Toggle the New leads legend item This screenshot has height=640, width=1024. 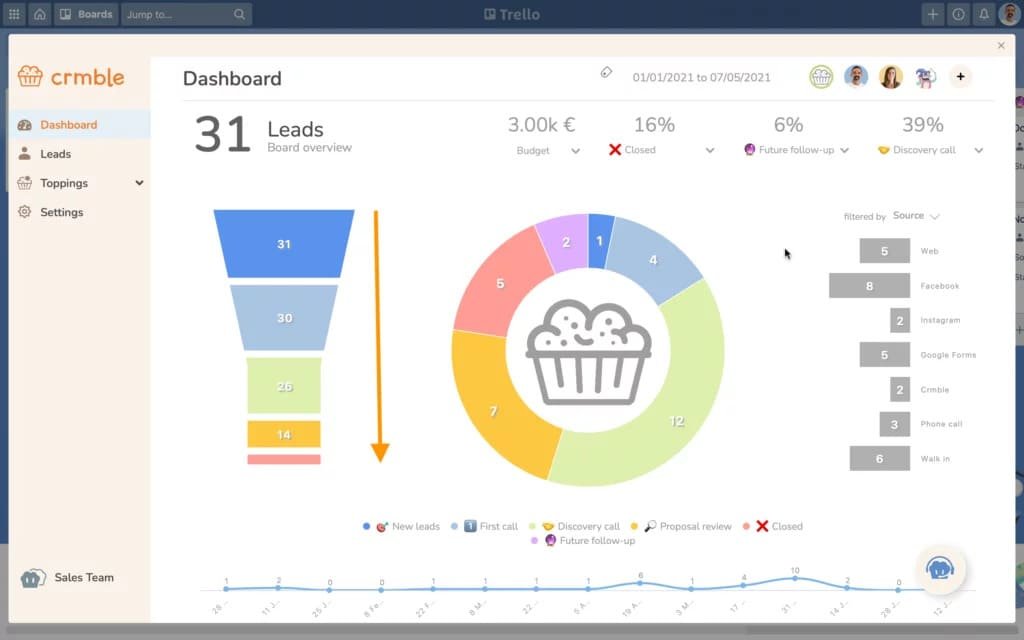click(x=400, y=526)
